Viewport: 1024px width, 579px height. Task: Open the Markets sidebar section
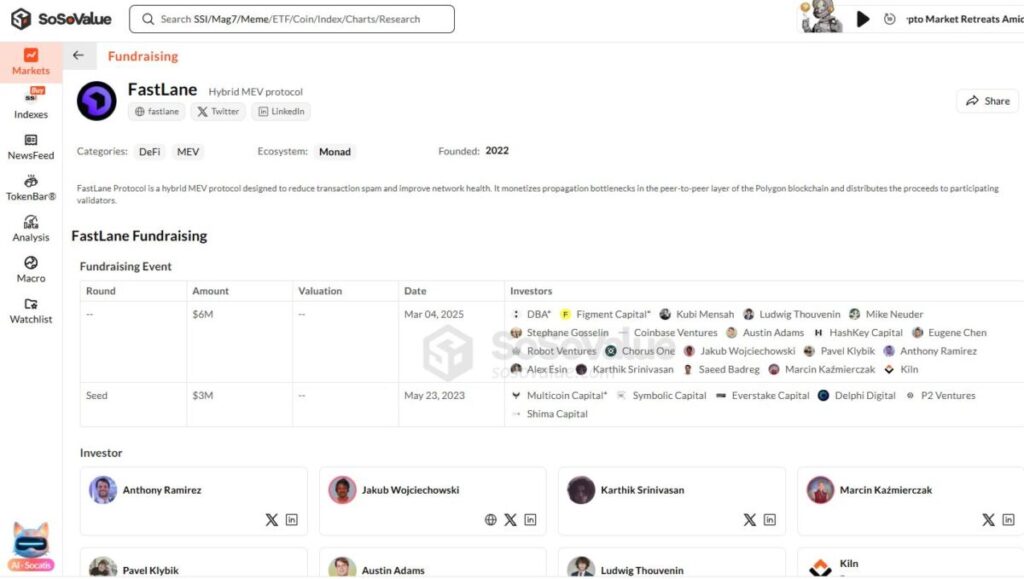coord(31,62)
